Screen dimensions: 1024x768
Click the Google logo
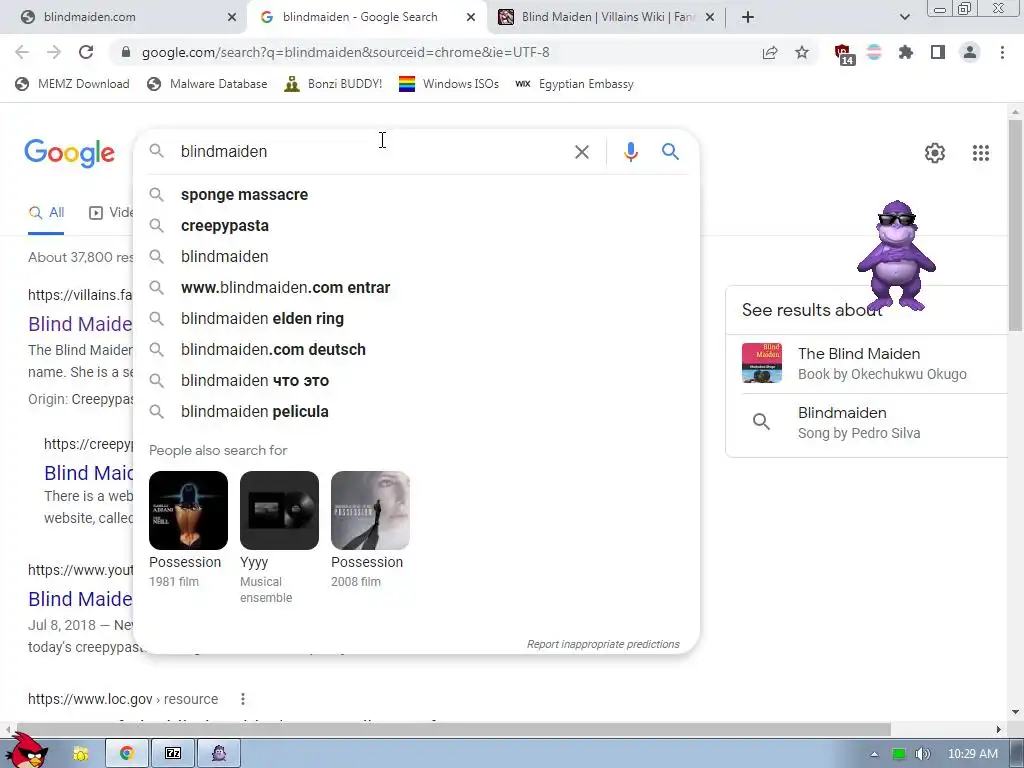[x=70, y=153]
